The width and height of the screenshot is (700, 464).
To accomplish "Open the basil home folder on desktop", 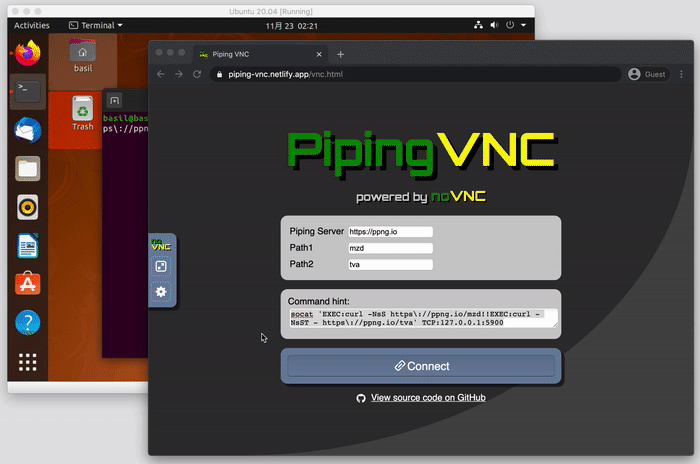I will [83, 56].
